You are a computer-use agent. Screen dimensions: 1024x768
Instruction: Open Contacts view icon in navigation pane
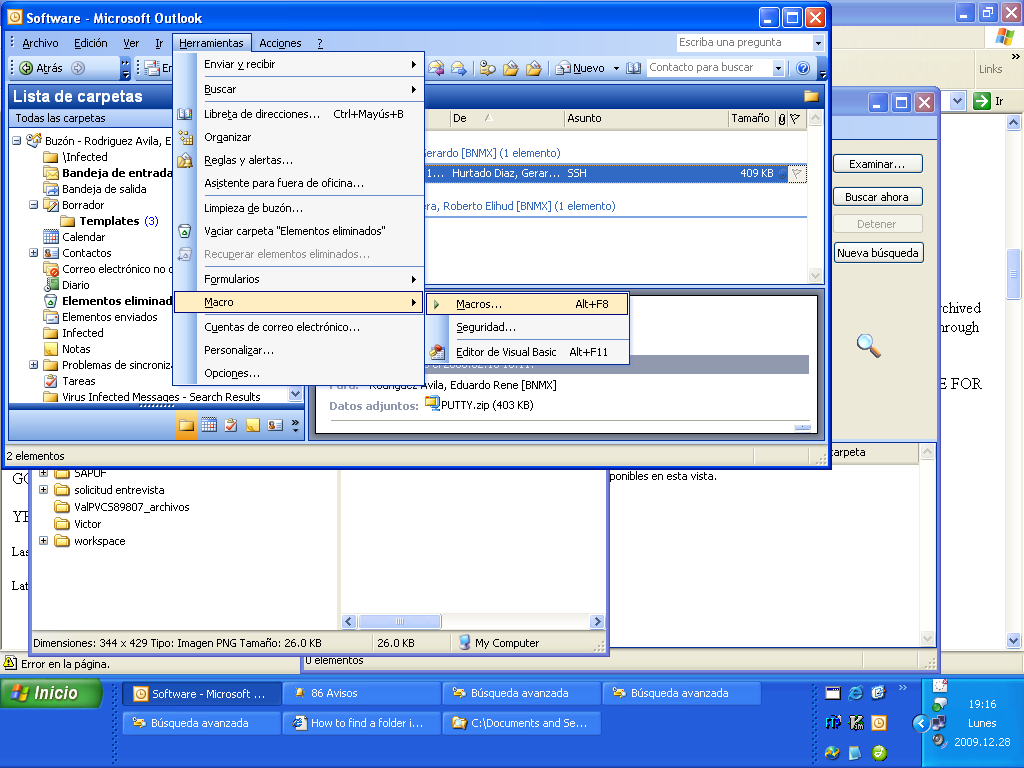275,425
